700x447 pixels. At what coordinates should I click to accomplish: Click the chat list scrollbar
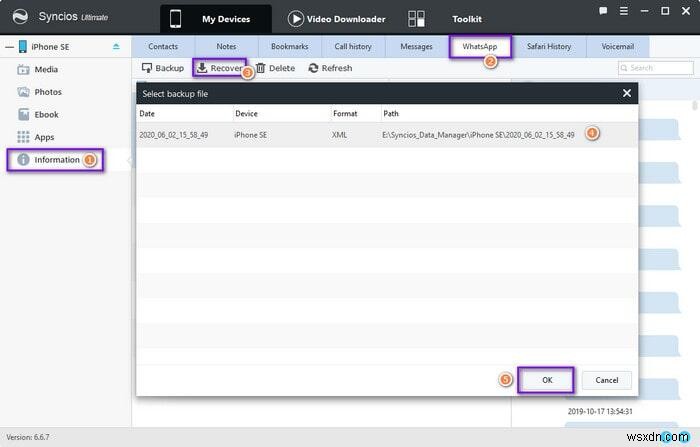[695, 106]
